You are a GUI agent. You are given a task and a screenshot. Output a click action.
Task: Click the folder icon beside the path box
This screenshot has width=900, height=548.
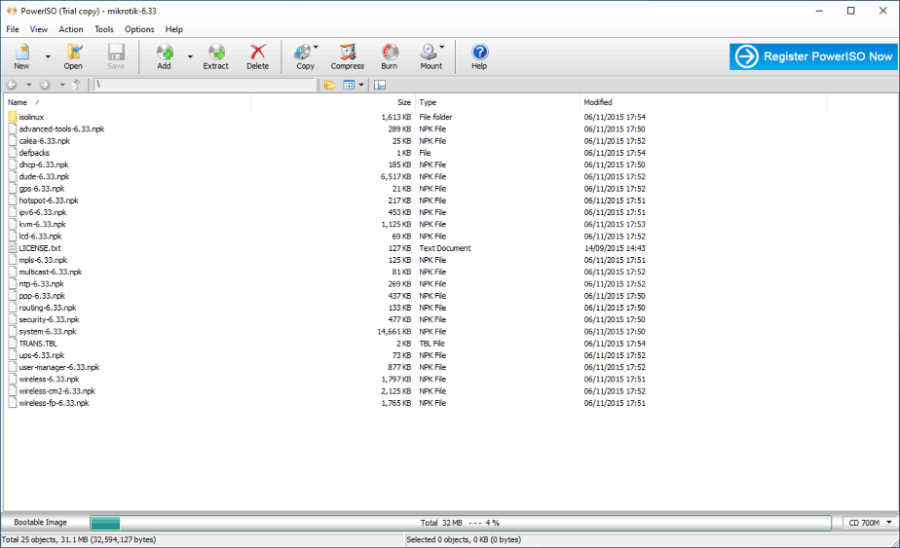point(329,85)
